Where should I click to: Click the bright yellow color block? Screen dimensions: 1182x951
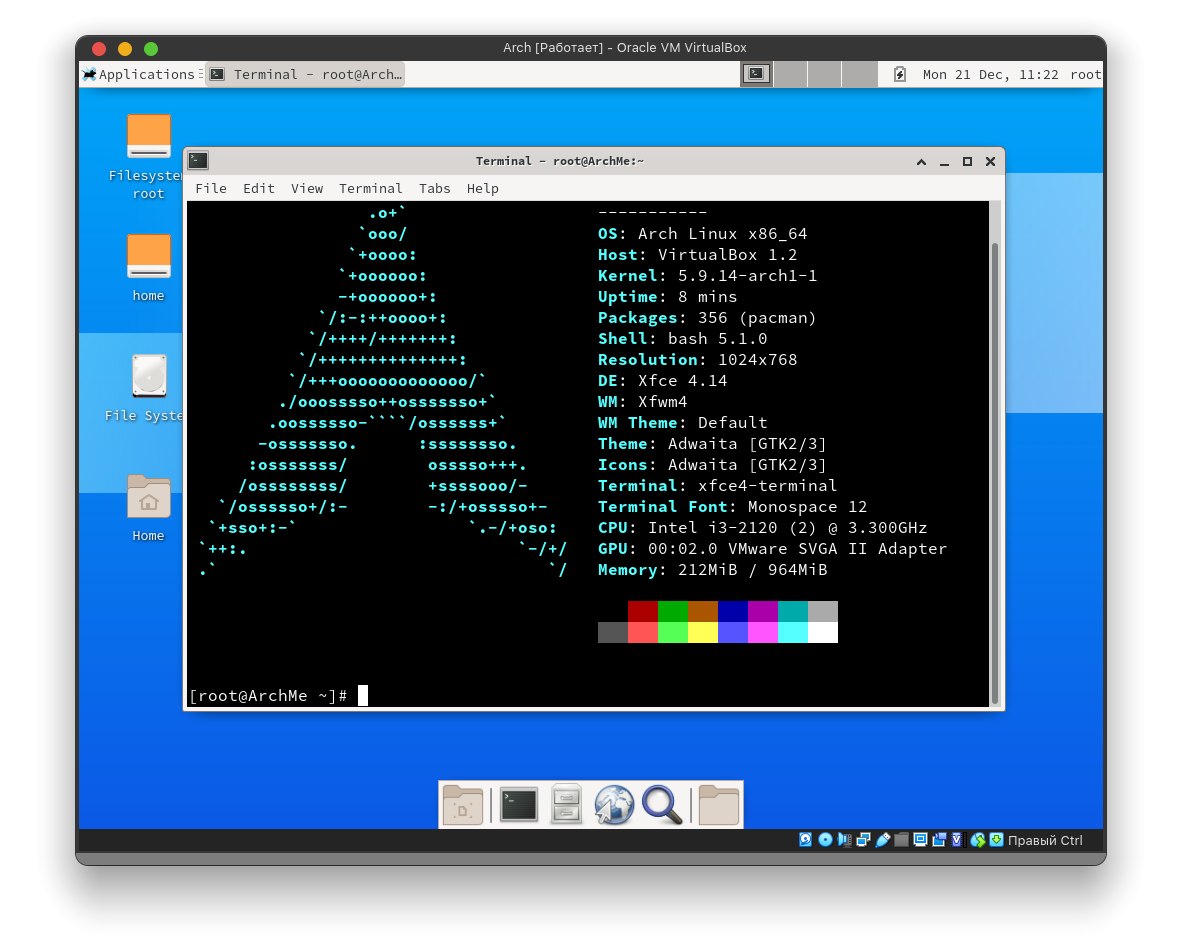(x=703, y=632)
